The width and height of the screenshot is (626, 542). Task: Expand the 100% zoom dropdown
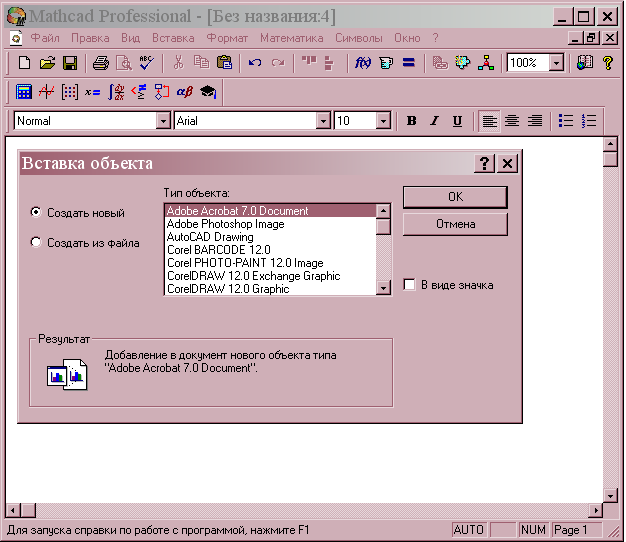coord(556,63)
